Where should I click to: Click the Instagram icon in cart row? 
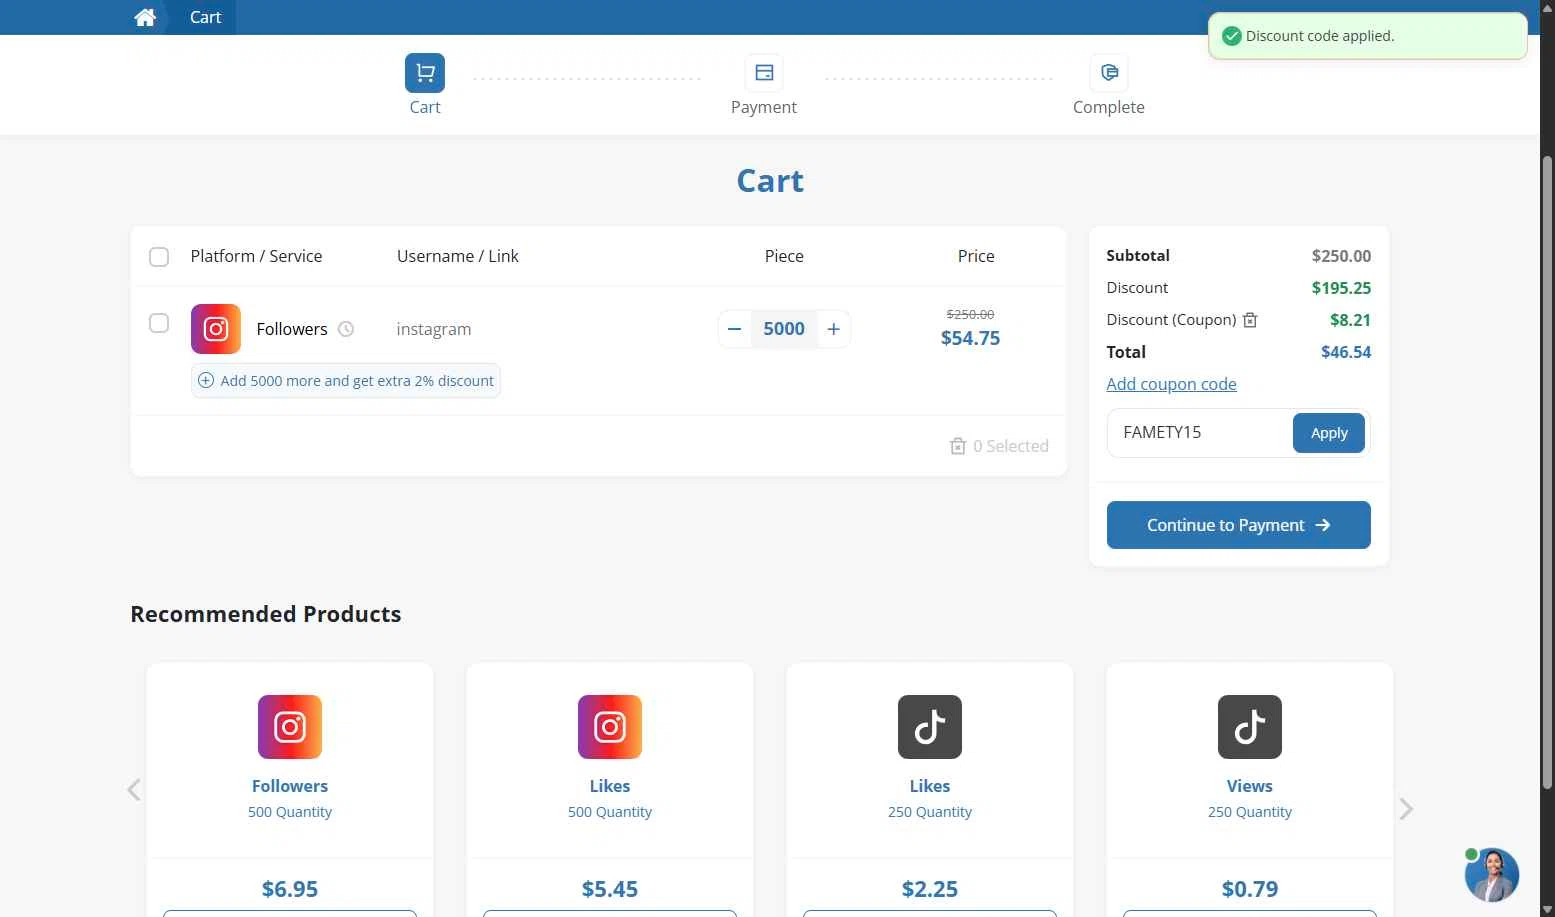(216, 329)
